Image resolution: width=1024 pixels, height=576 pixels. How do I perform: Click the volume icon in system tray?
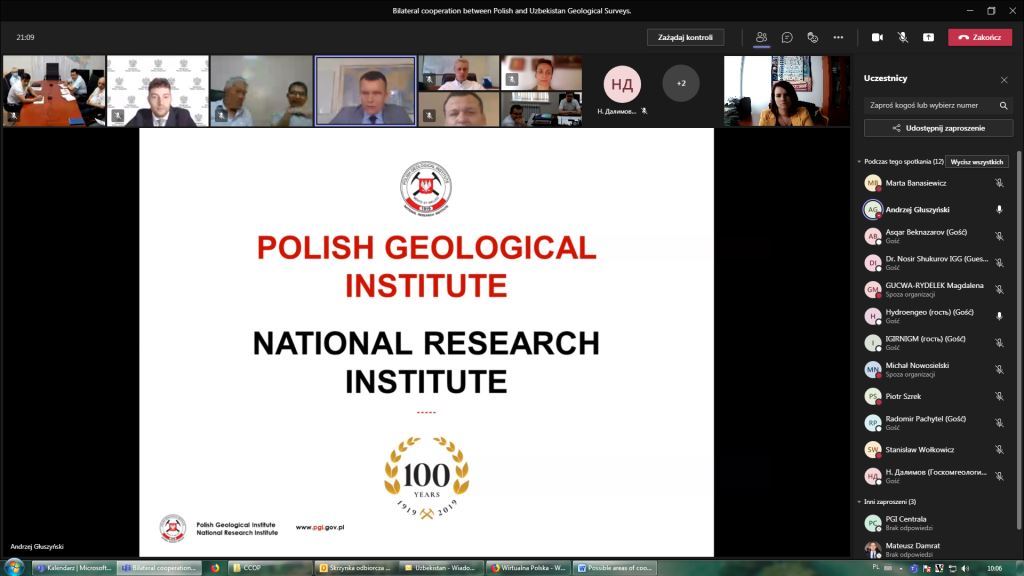(965, 568)
